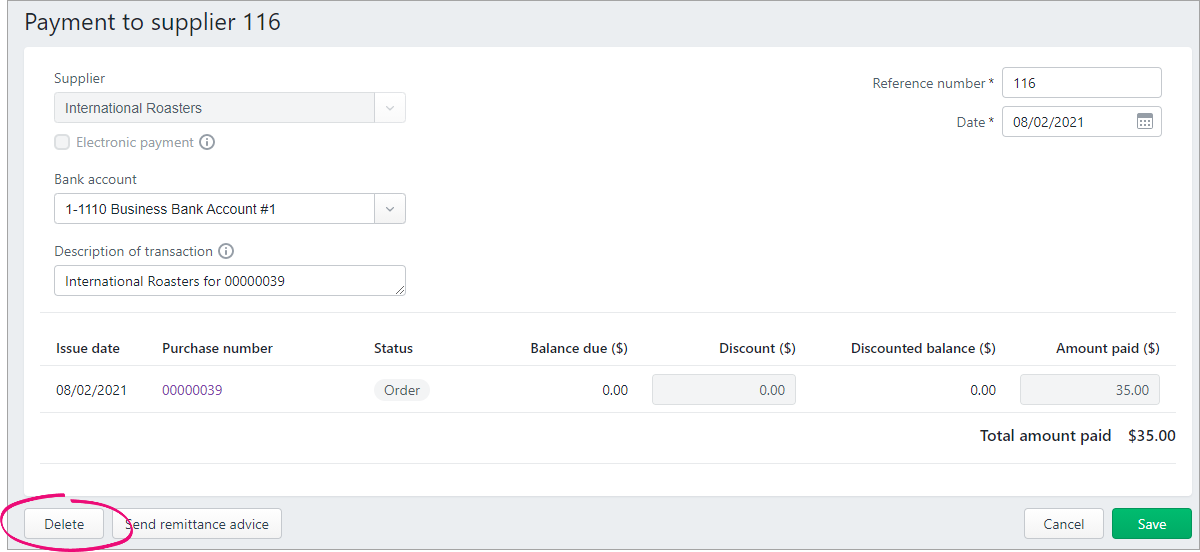Click the Order status badge
Viewport: 1200px width, 552px height.
coord(402,390)
